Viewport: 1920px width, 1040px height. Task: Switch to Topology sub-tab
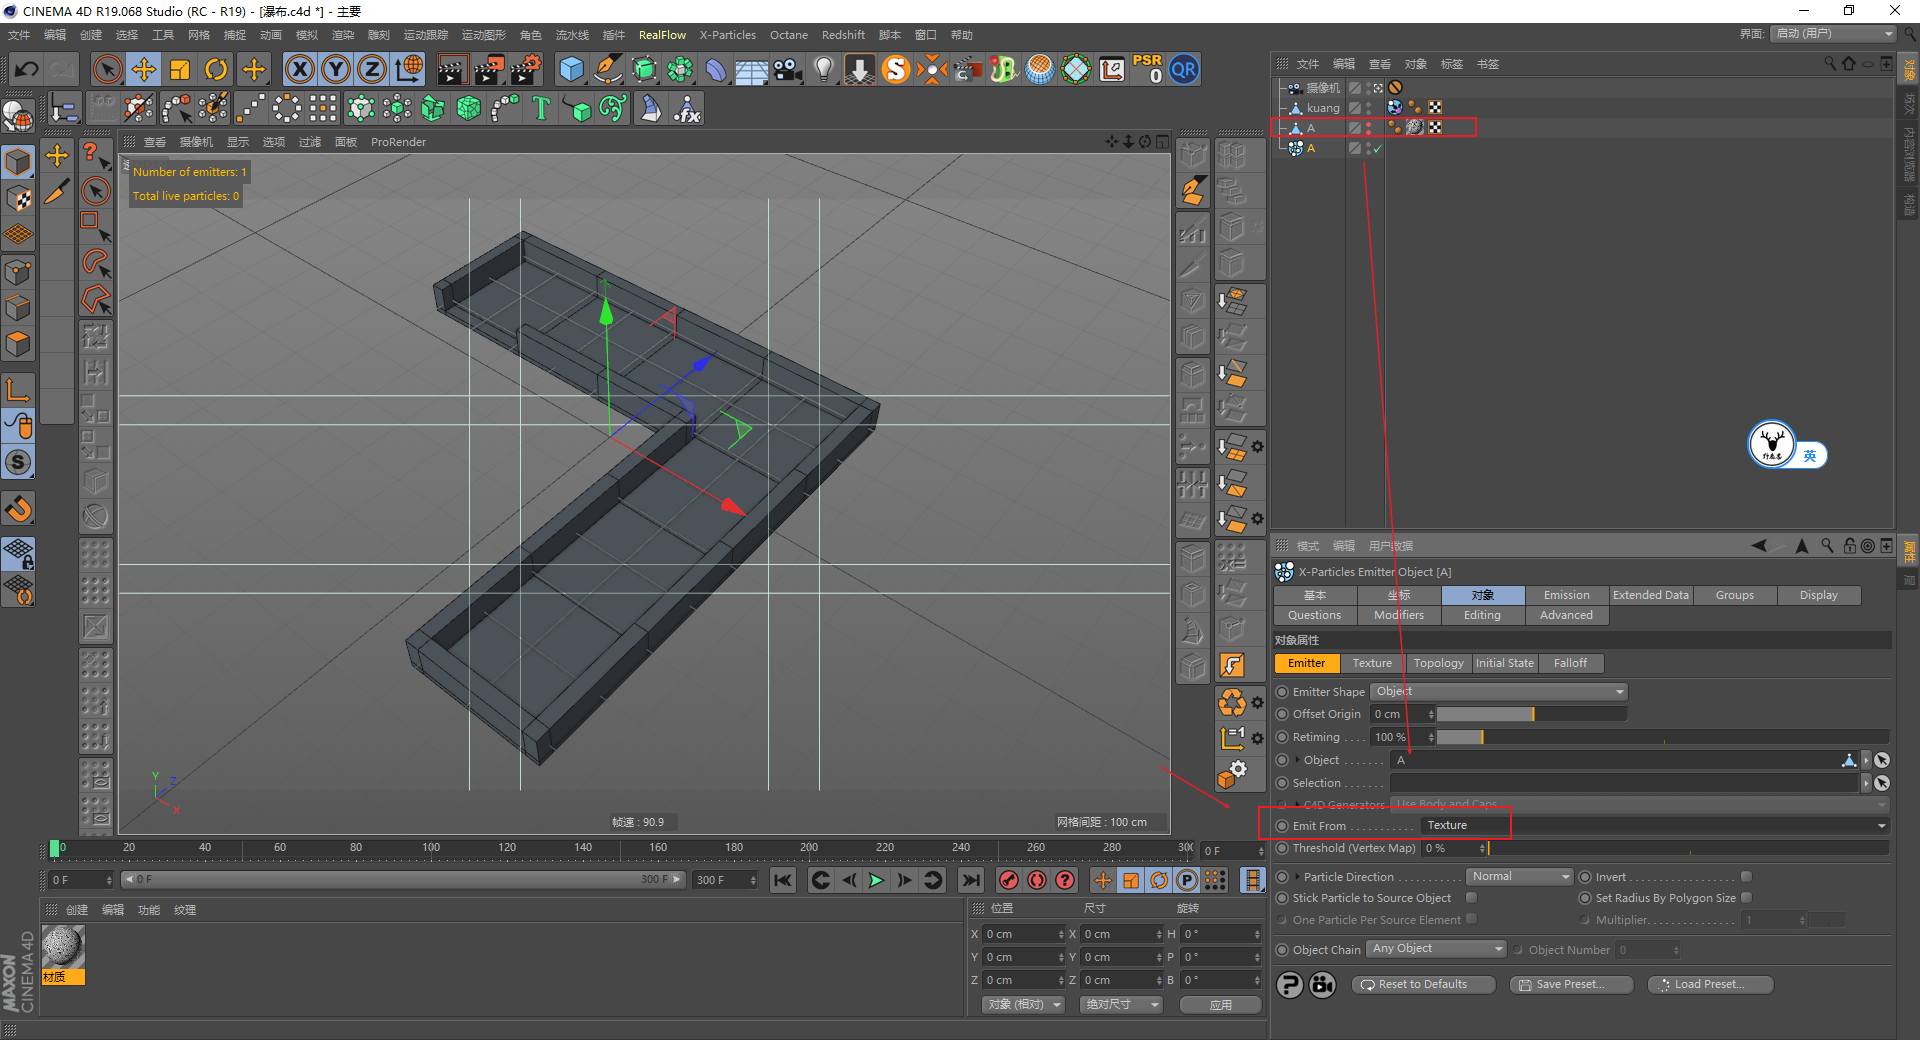[x=1438, y=663]
